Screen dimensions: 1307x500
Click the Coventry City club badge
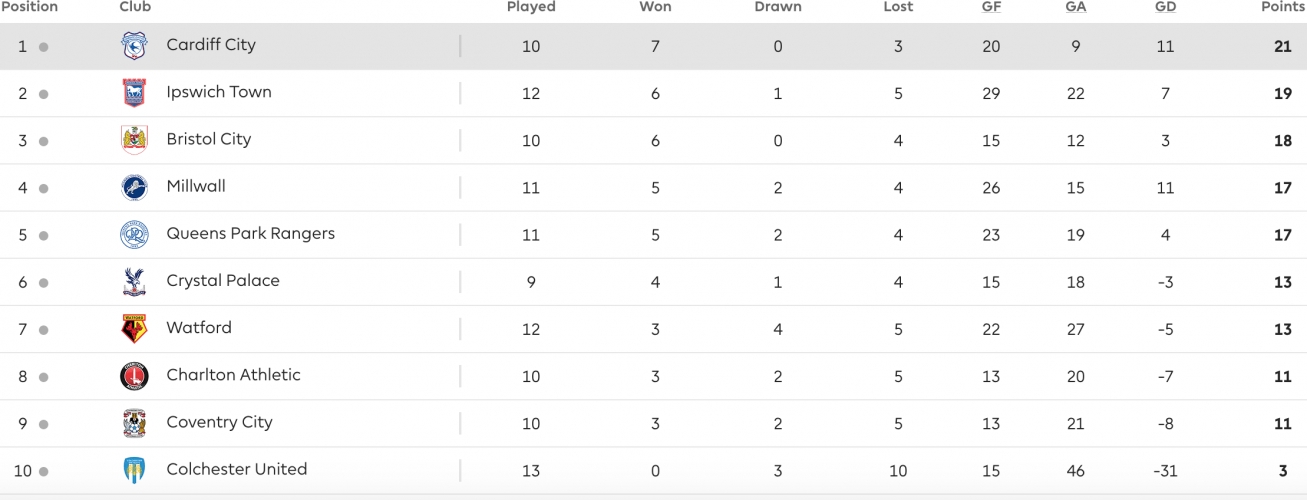coord(134,423)
